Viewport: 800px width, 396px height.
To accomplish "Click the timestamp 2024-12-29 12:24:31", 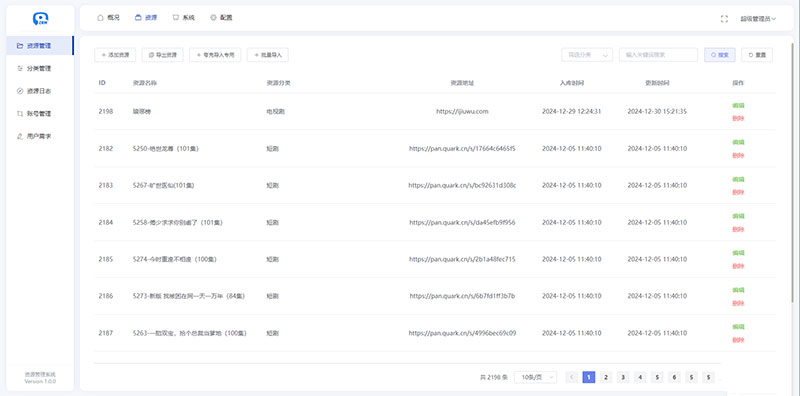I will 571,111.
